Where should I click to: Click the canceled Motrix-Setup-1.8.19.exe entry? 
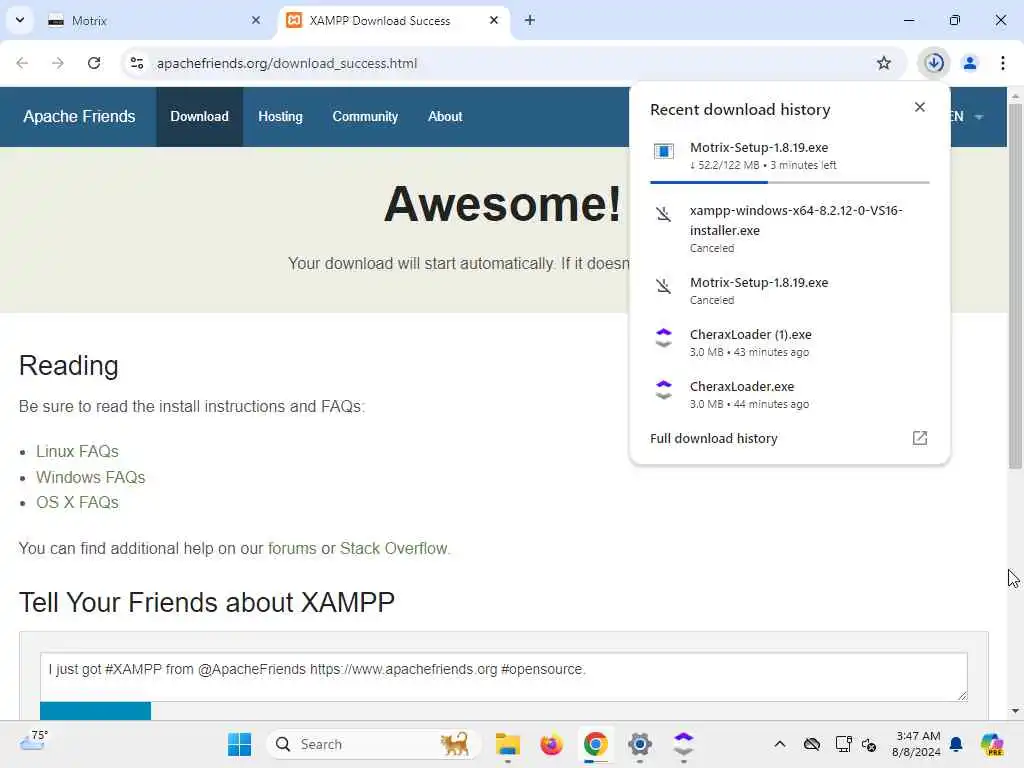point(790,291)
